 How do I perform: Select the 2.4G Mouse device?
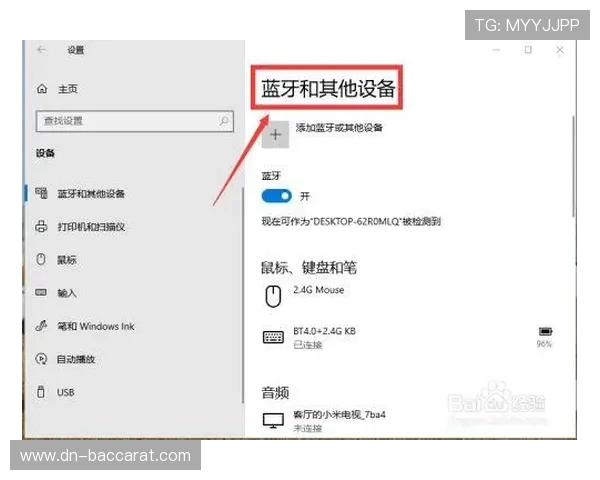coord(319,290)
